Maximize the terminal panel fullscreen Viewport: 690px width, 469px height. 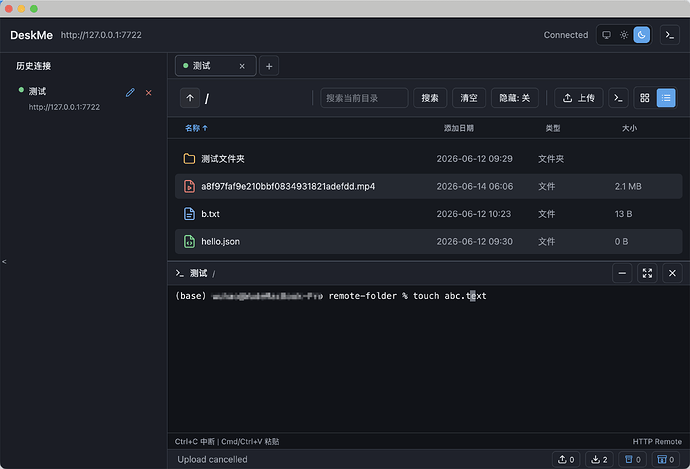[x=647, y=273]
